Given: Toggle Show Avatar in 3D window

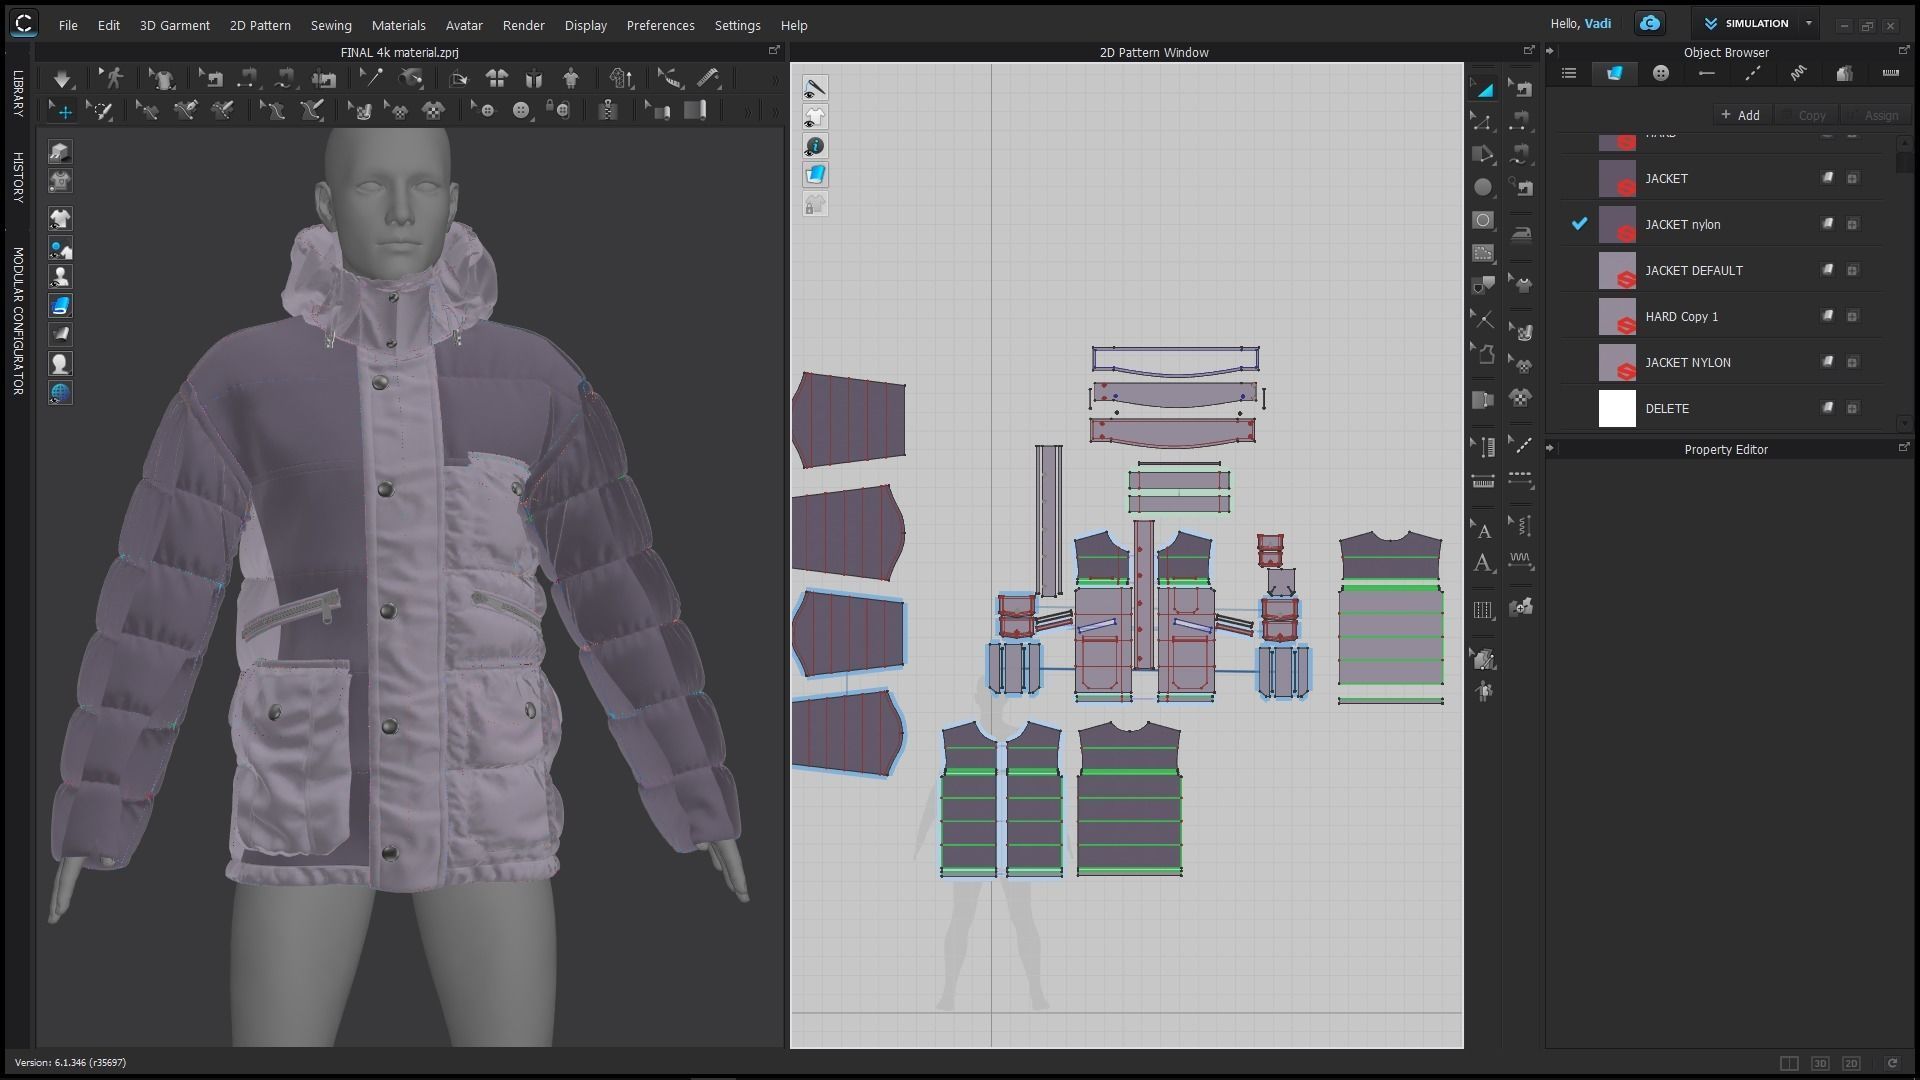Looking at the screenshot, I should (x=60, y=277).
